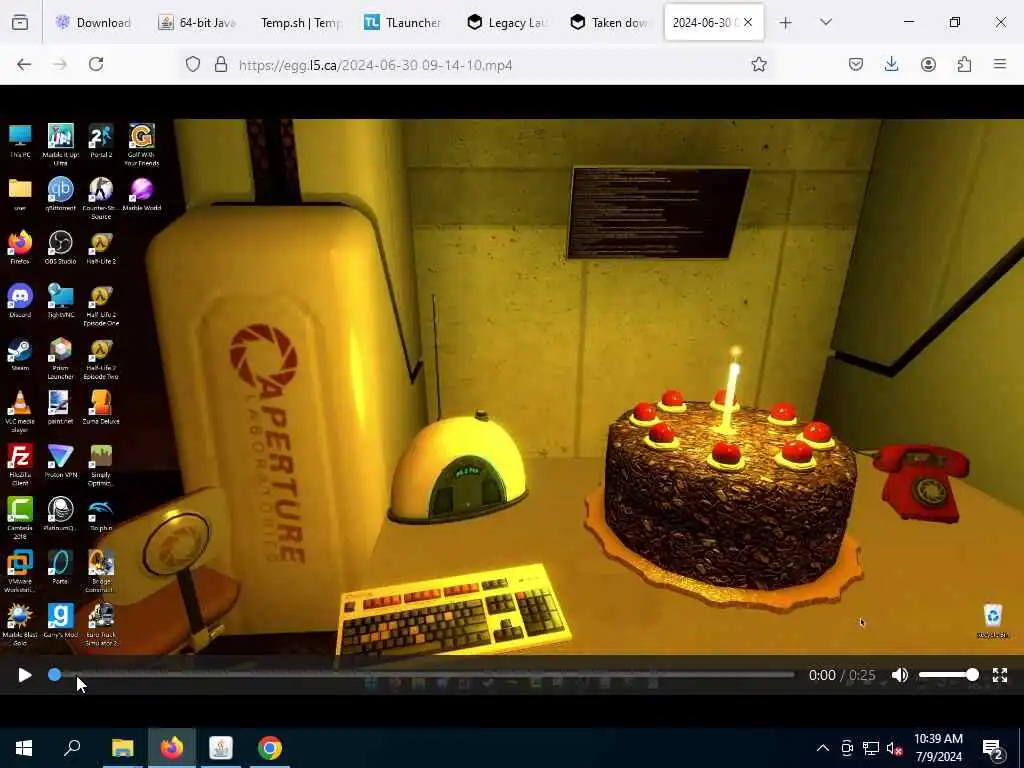Open File Explorer from the taskbar
The height and width of the screenshot is (768, 1024).
tap(122, 748)
